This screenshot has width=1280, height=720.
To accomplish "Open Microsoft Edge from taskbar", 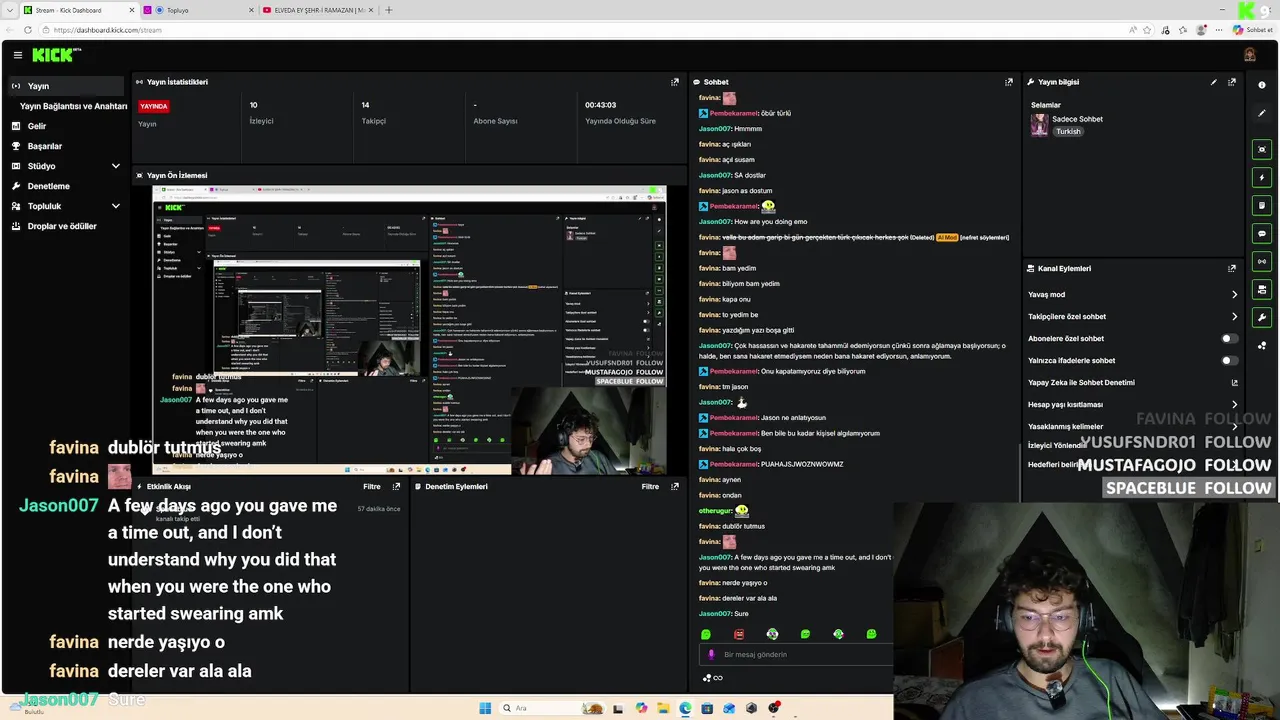I will coord(685,708).
